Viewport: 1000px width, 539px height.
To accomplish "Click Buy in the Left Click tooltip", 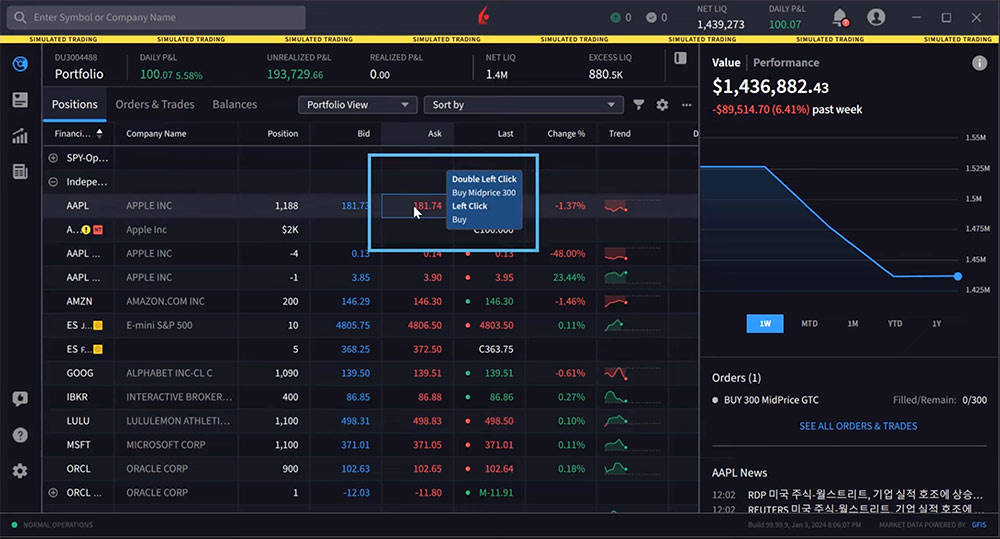I will [459, 219].
